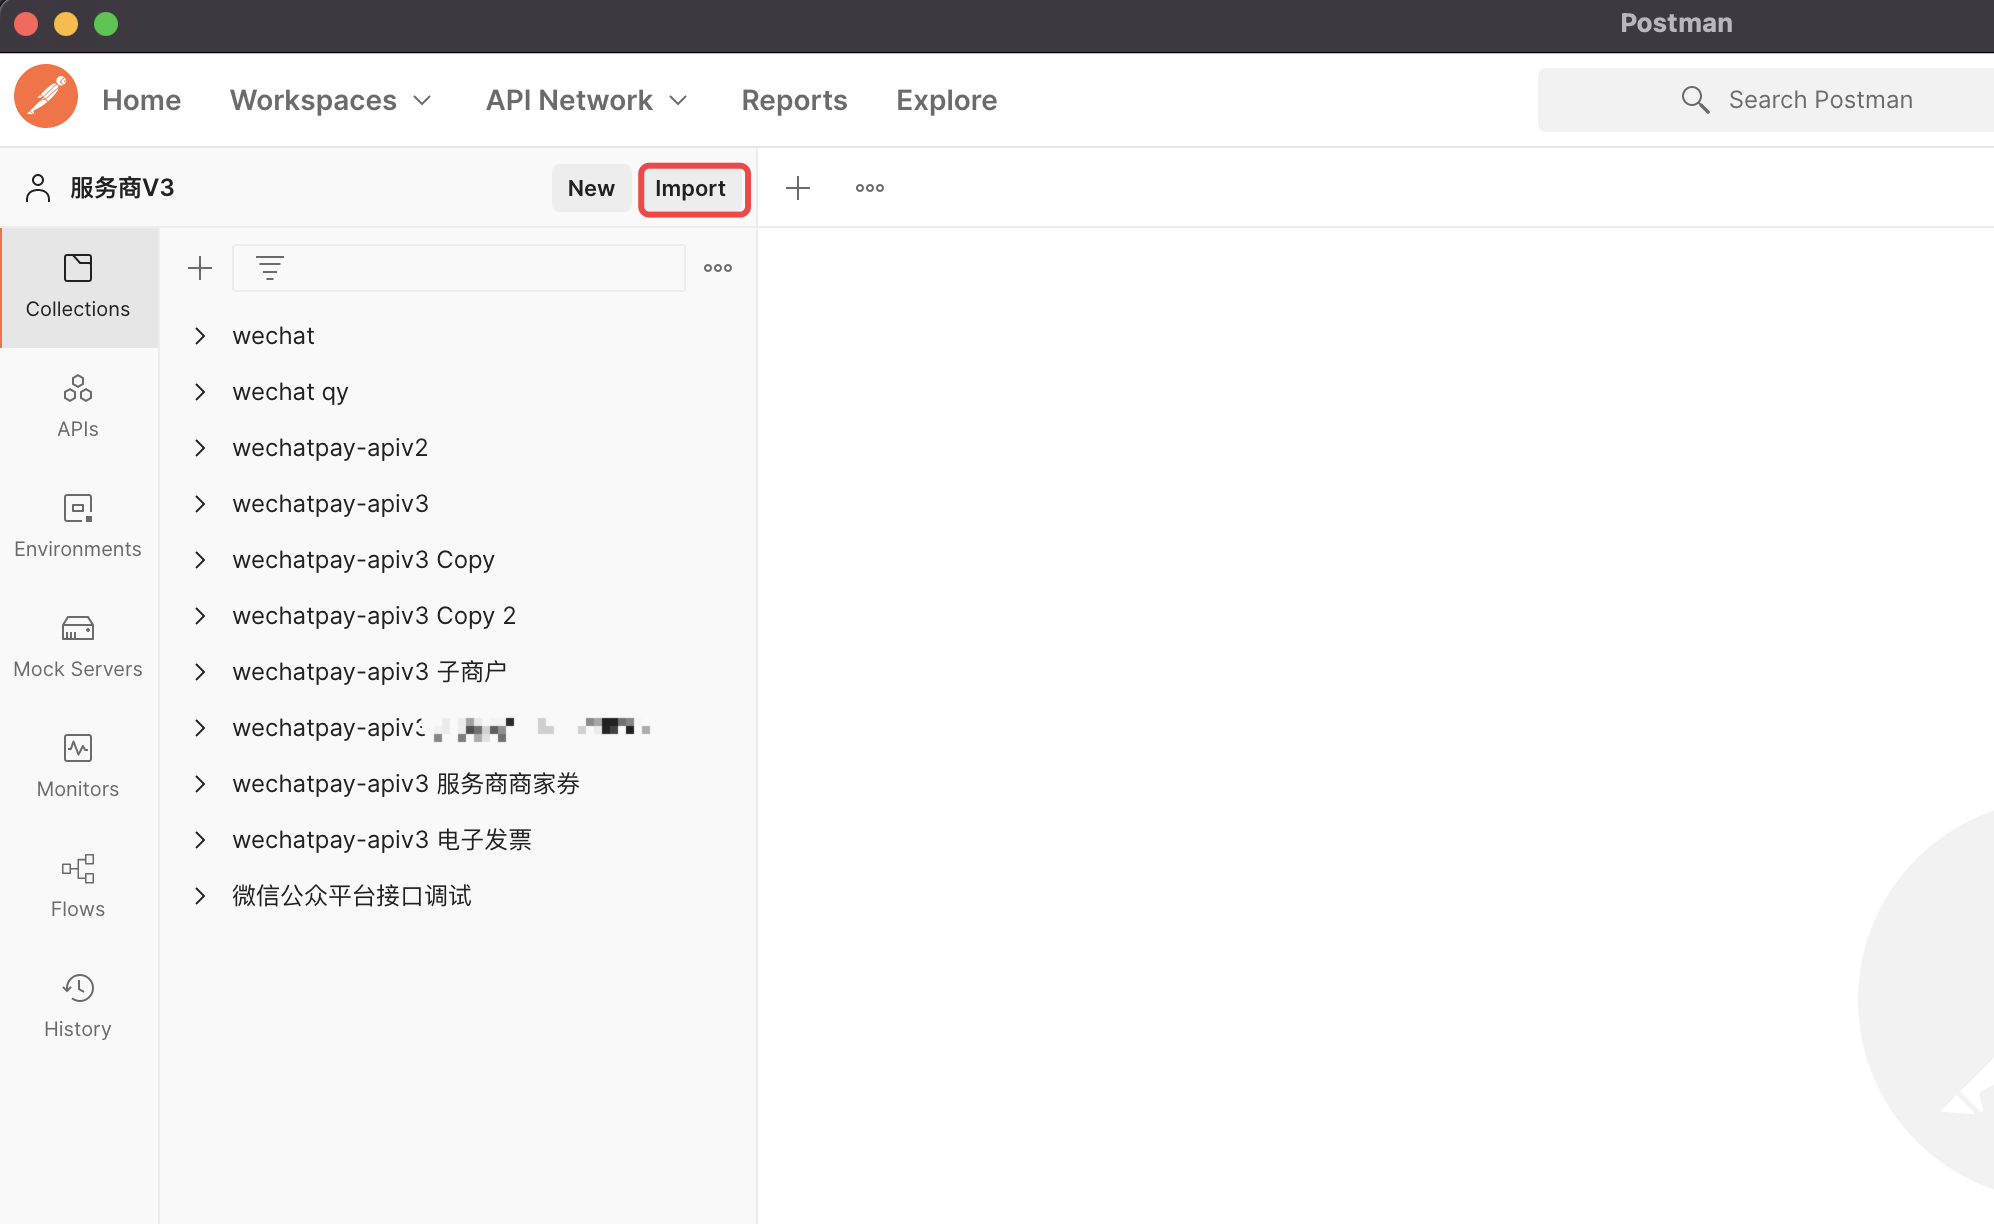Click the Postman logo icon
This screenshot has width=1994, height=1224.
pos(46,97)
